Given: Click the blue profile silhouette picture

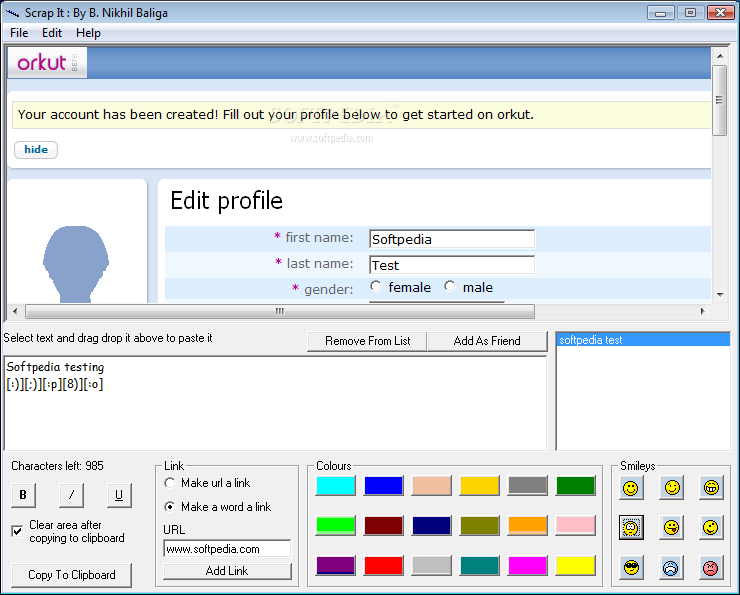Looking at the screenshot, I should [x=76, y=263].
